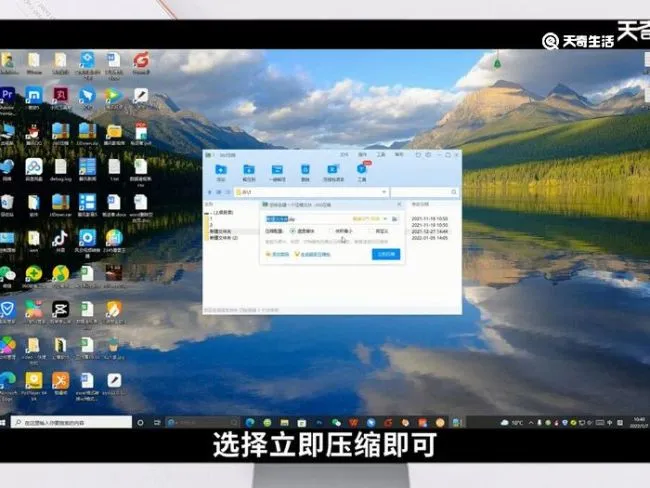Select the ..(上级目录) row in the file list
This screenshot has height=488, width=650.
coord(221,212)
